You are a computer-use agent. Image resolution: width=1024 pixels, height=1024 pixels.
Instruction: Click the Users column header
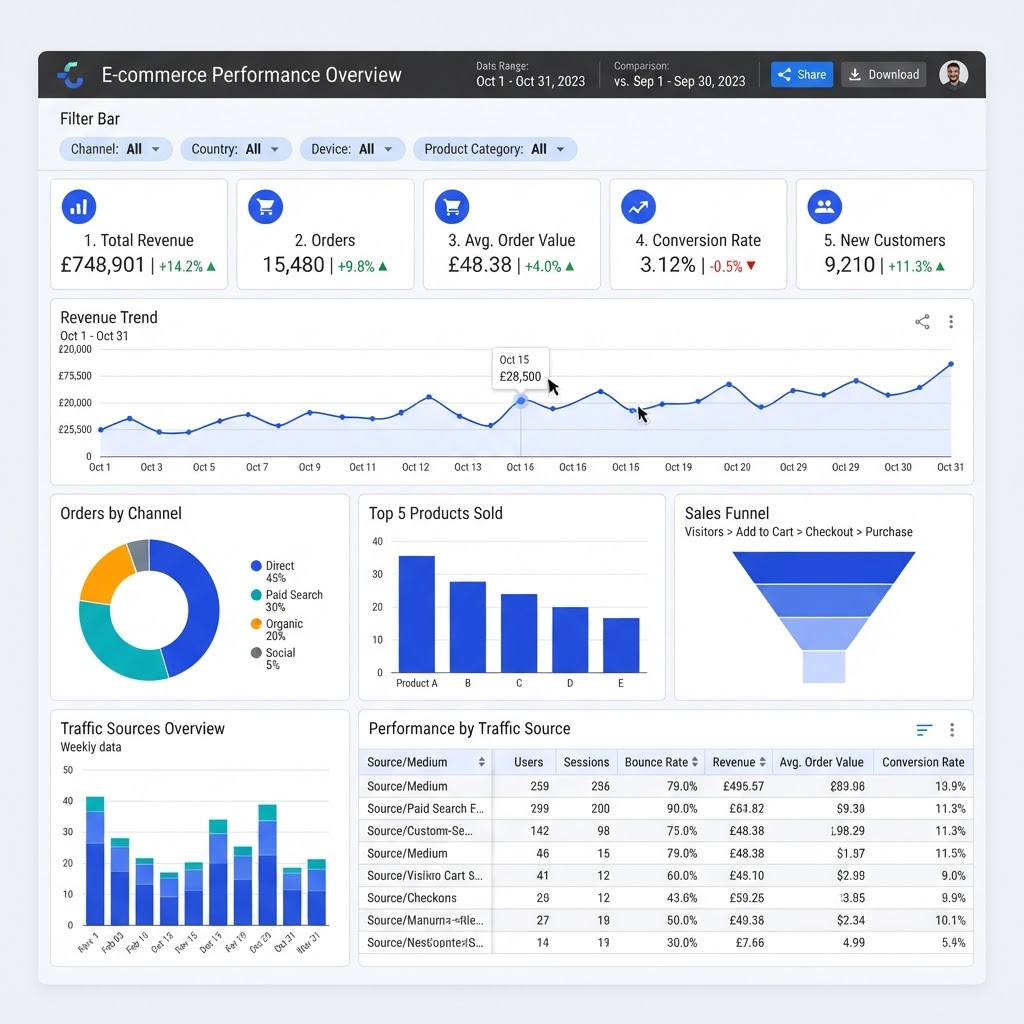coord(528,762)
